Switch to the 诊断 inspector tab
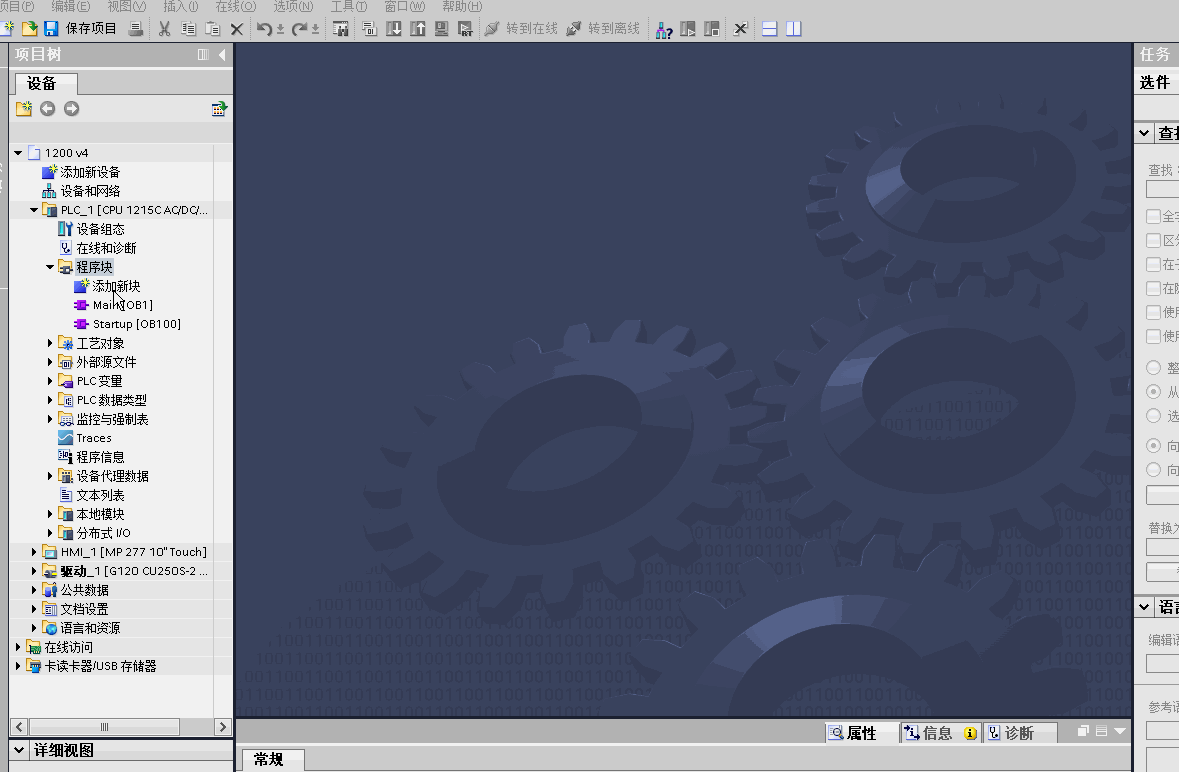 [1020, 733]
